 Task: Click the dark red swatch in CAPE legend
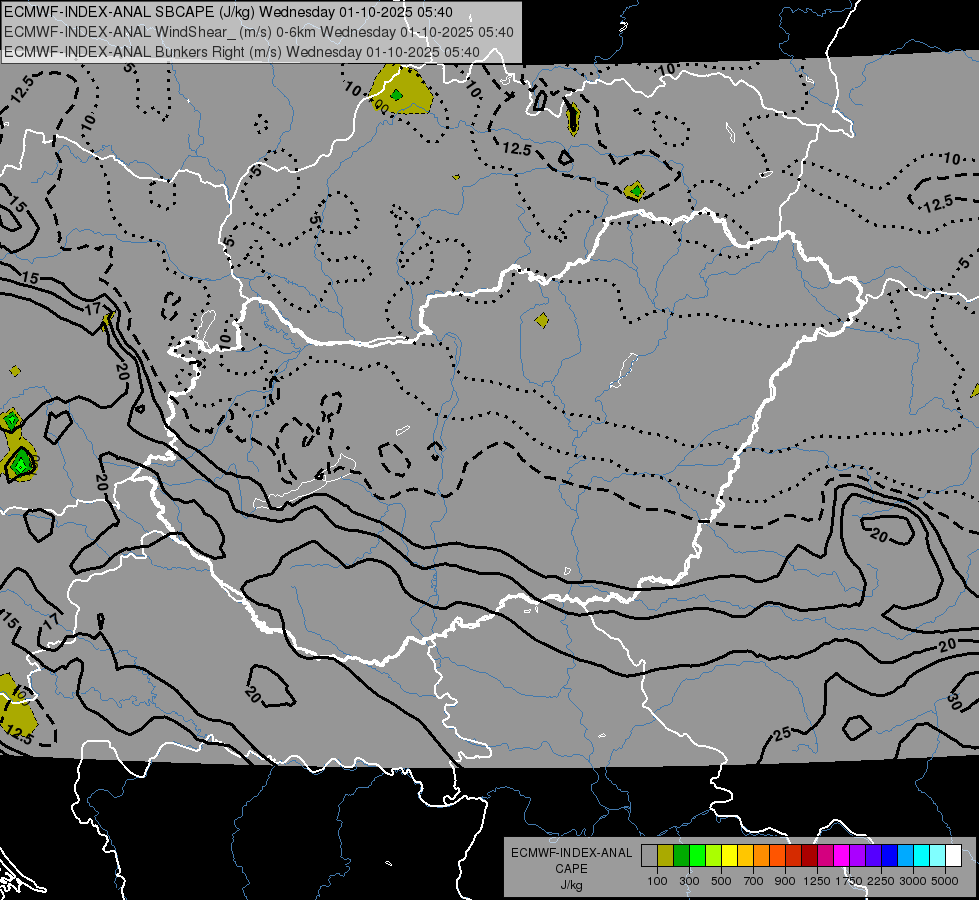[x=810, y=856]
